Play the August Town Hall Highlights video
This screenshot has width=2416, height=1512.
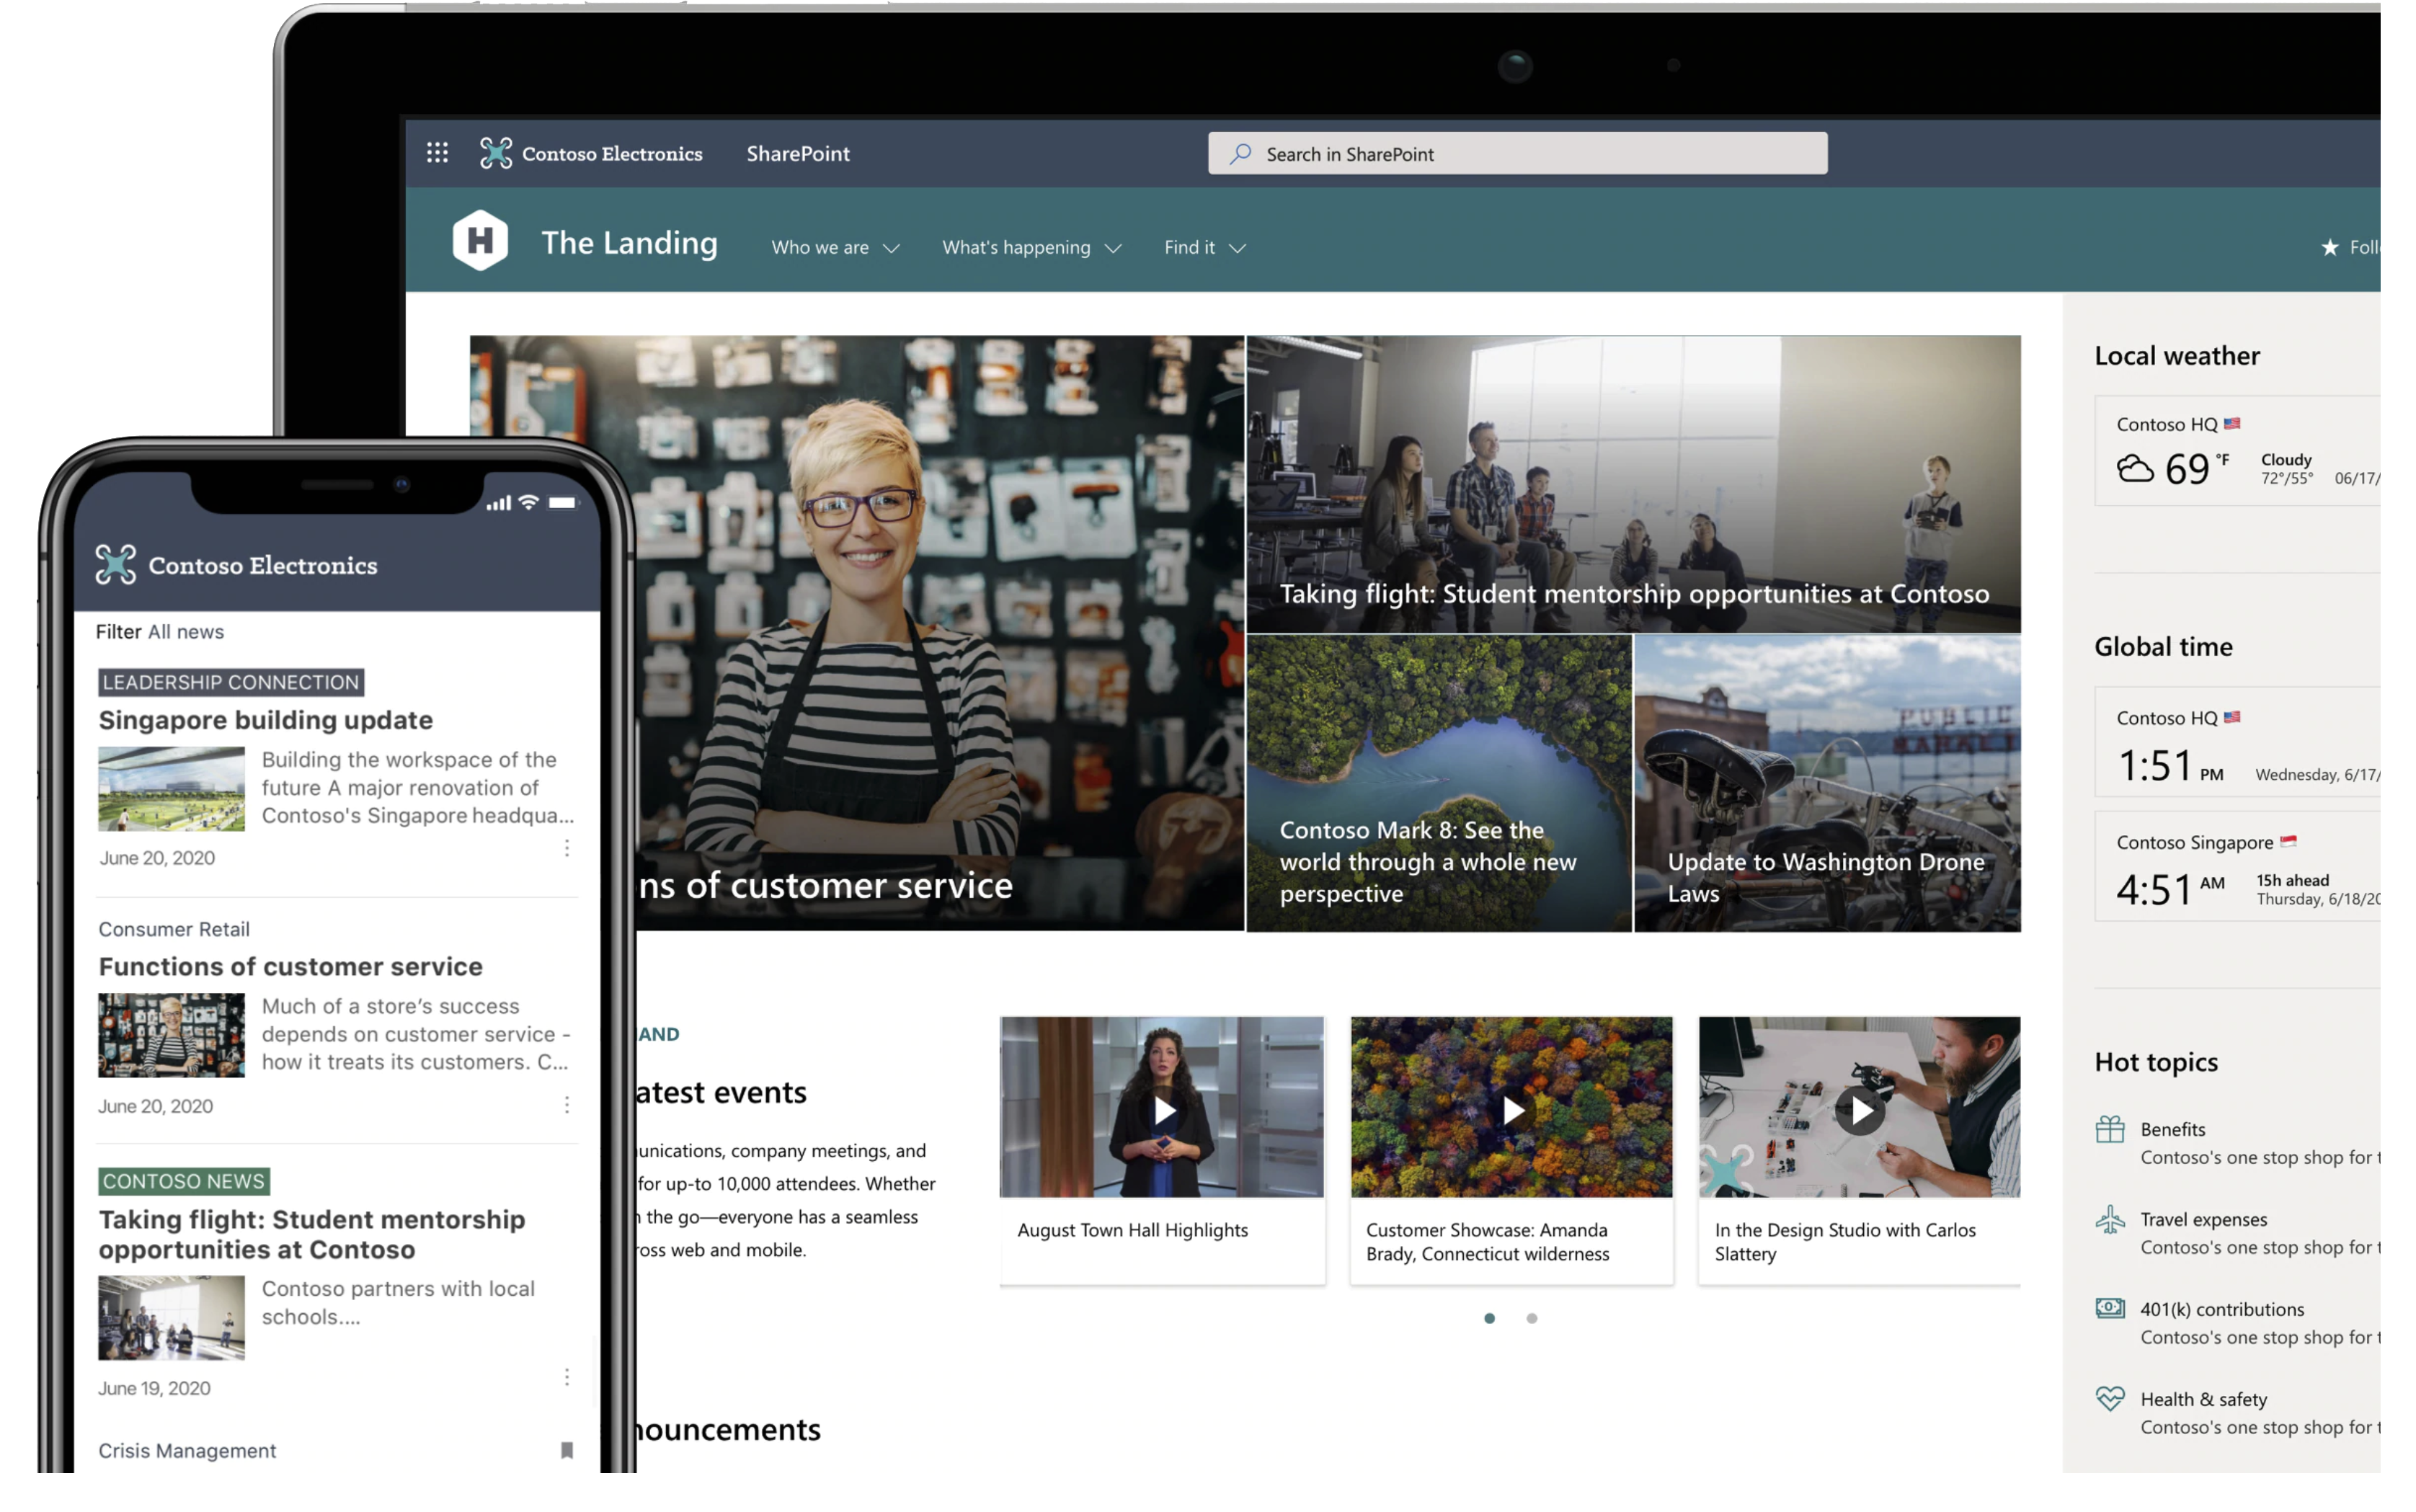click(x=1163, y=1110)
